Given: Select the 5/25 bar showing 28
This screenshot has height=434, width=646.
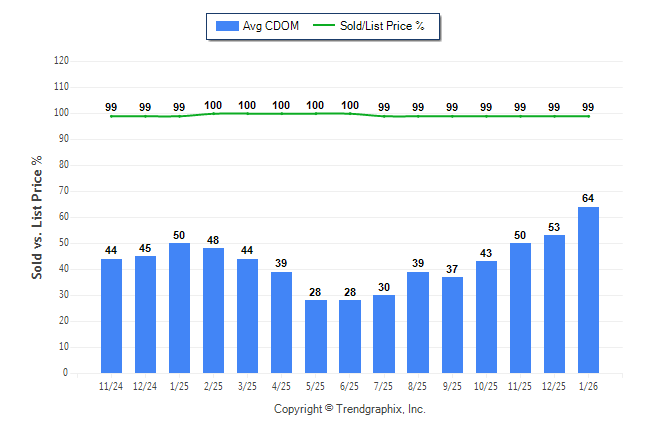Looking at the screenshot, I should point(316,336).
